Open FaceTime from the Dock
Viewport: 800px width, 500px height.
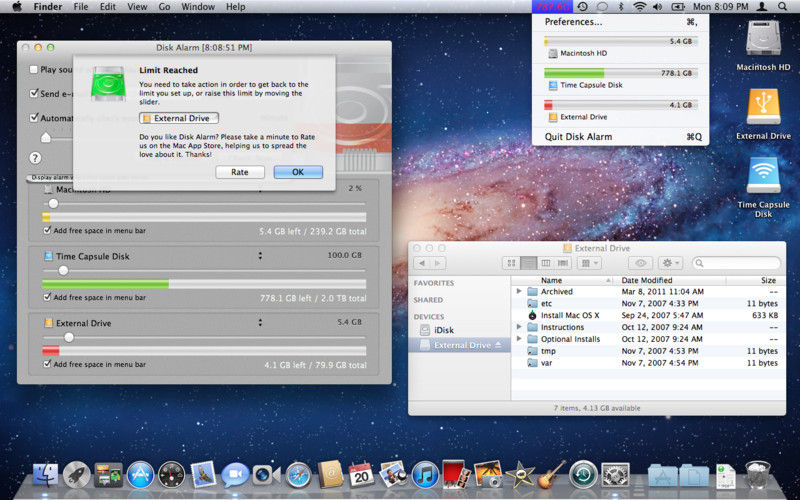266,474
